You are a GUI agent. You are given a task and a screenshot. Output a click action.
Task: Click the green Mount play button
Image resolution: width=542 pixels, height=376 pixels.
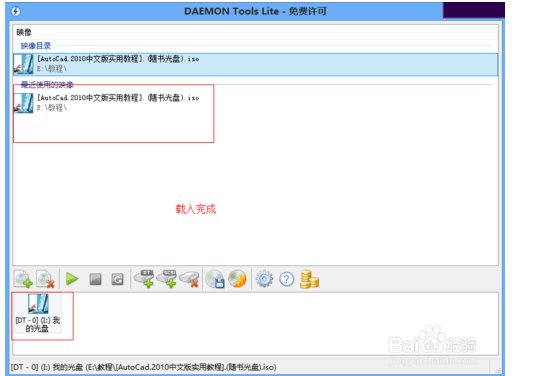[72, 279]
